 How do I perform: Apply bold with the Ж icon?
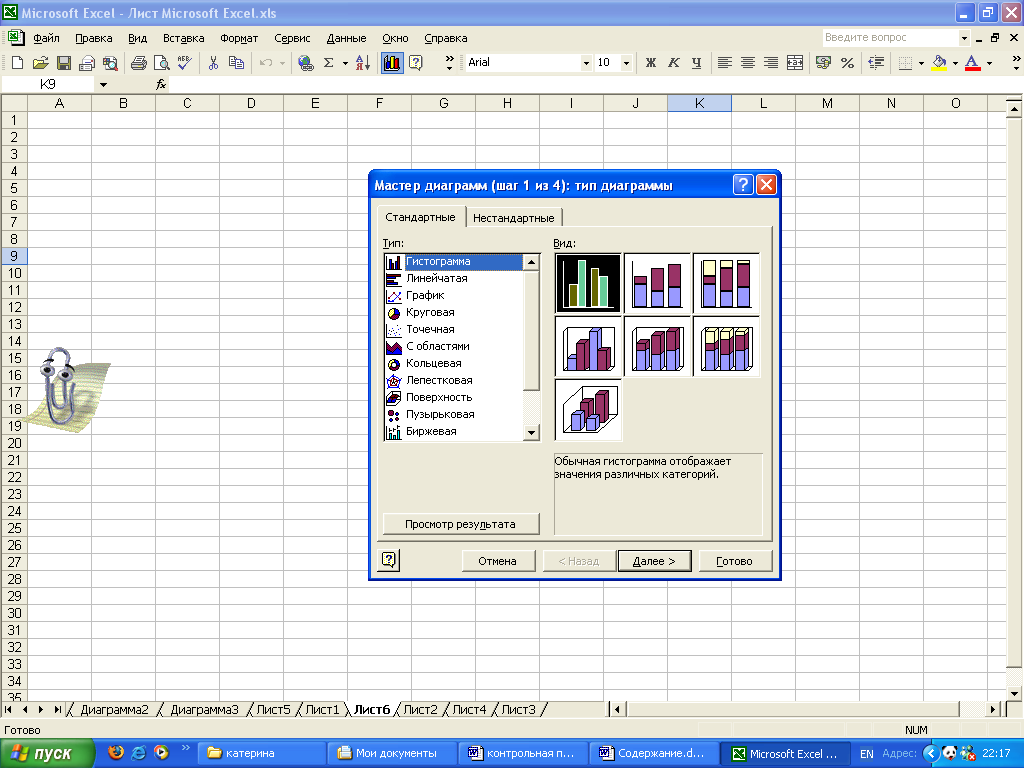pyautogui.click(x=650, y=63)
